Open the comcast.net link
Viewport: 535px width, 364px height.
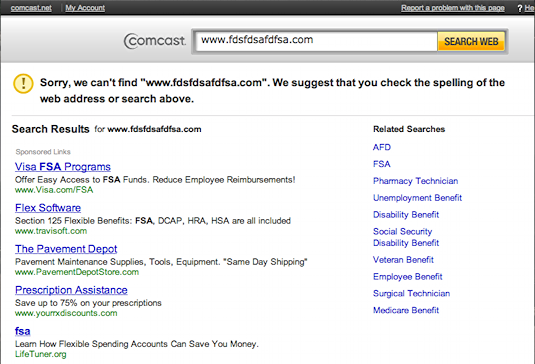point(31,8)
